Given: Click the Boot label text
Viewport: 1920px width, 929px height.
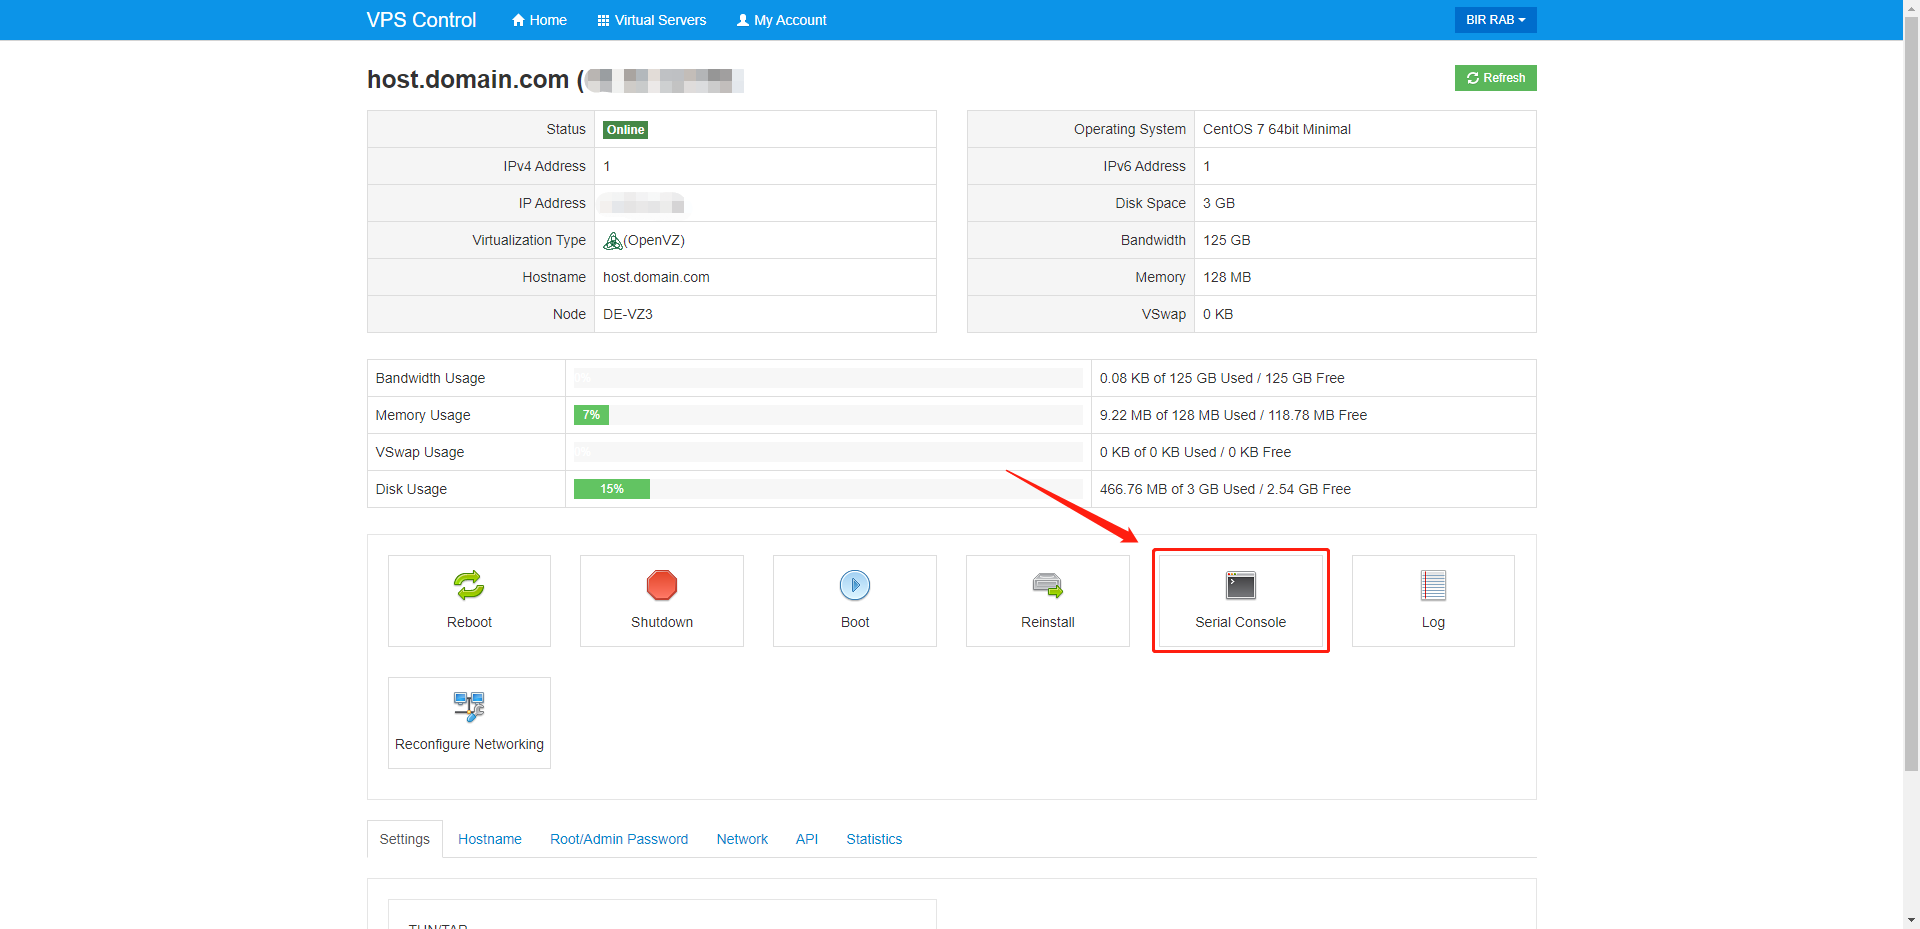Looking at the screenshot, I should [855, 622].
